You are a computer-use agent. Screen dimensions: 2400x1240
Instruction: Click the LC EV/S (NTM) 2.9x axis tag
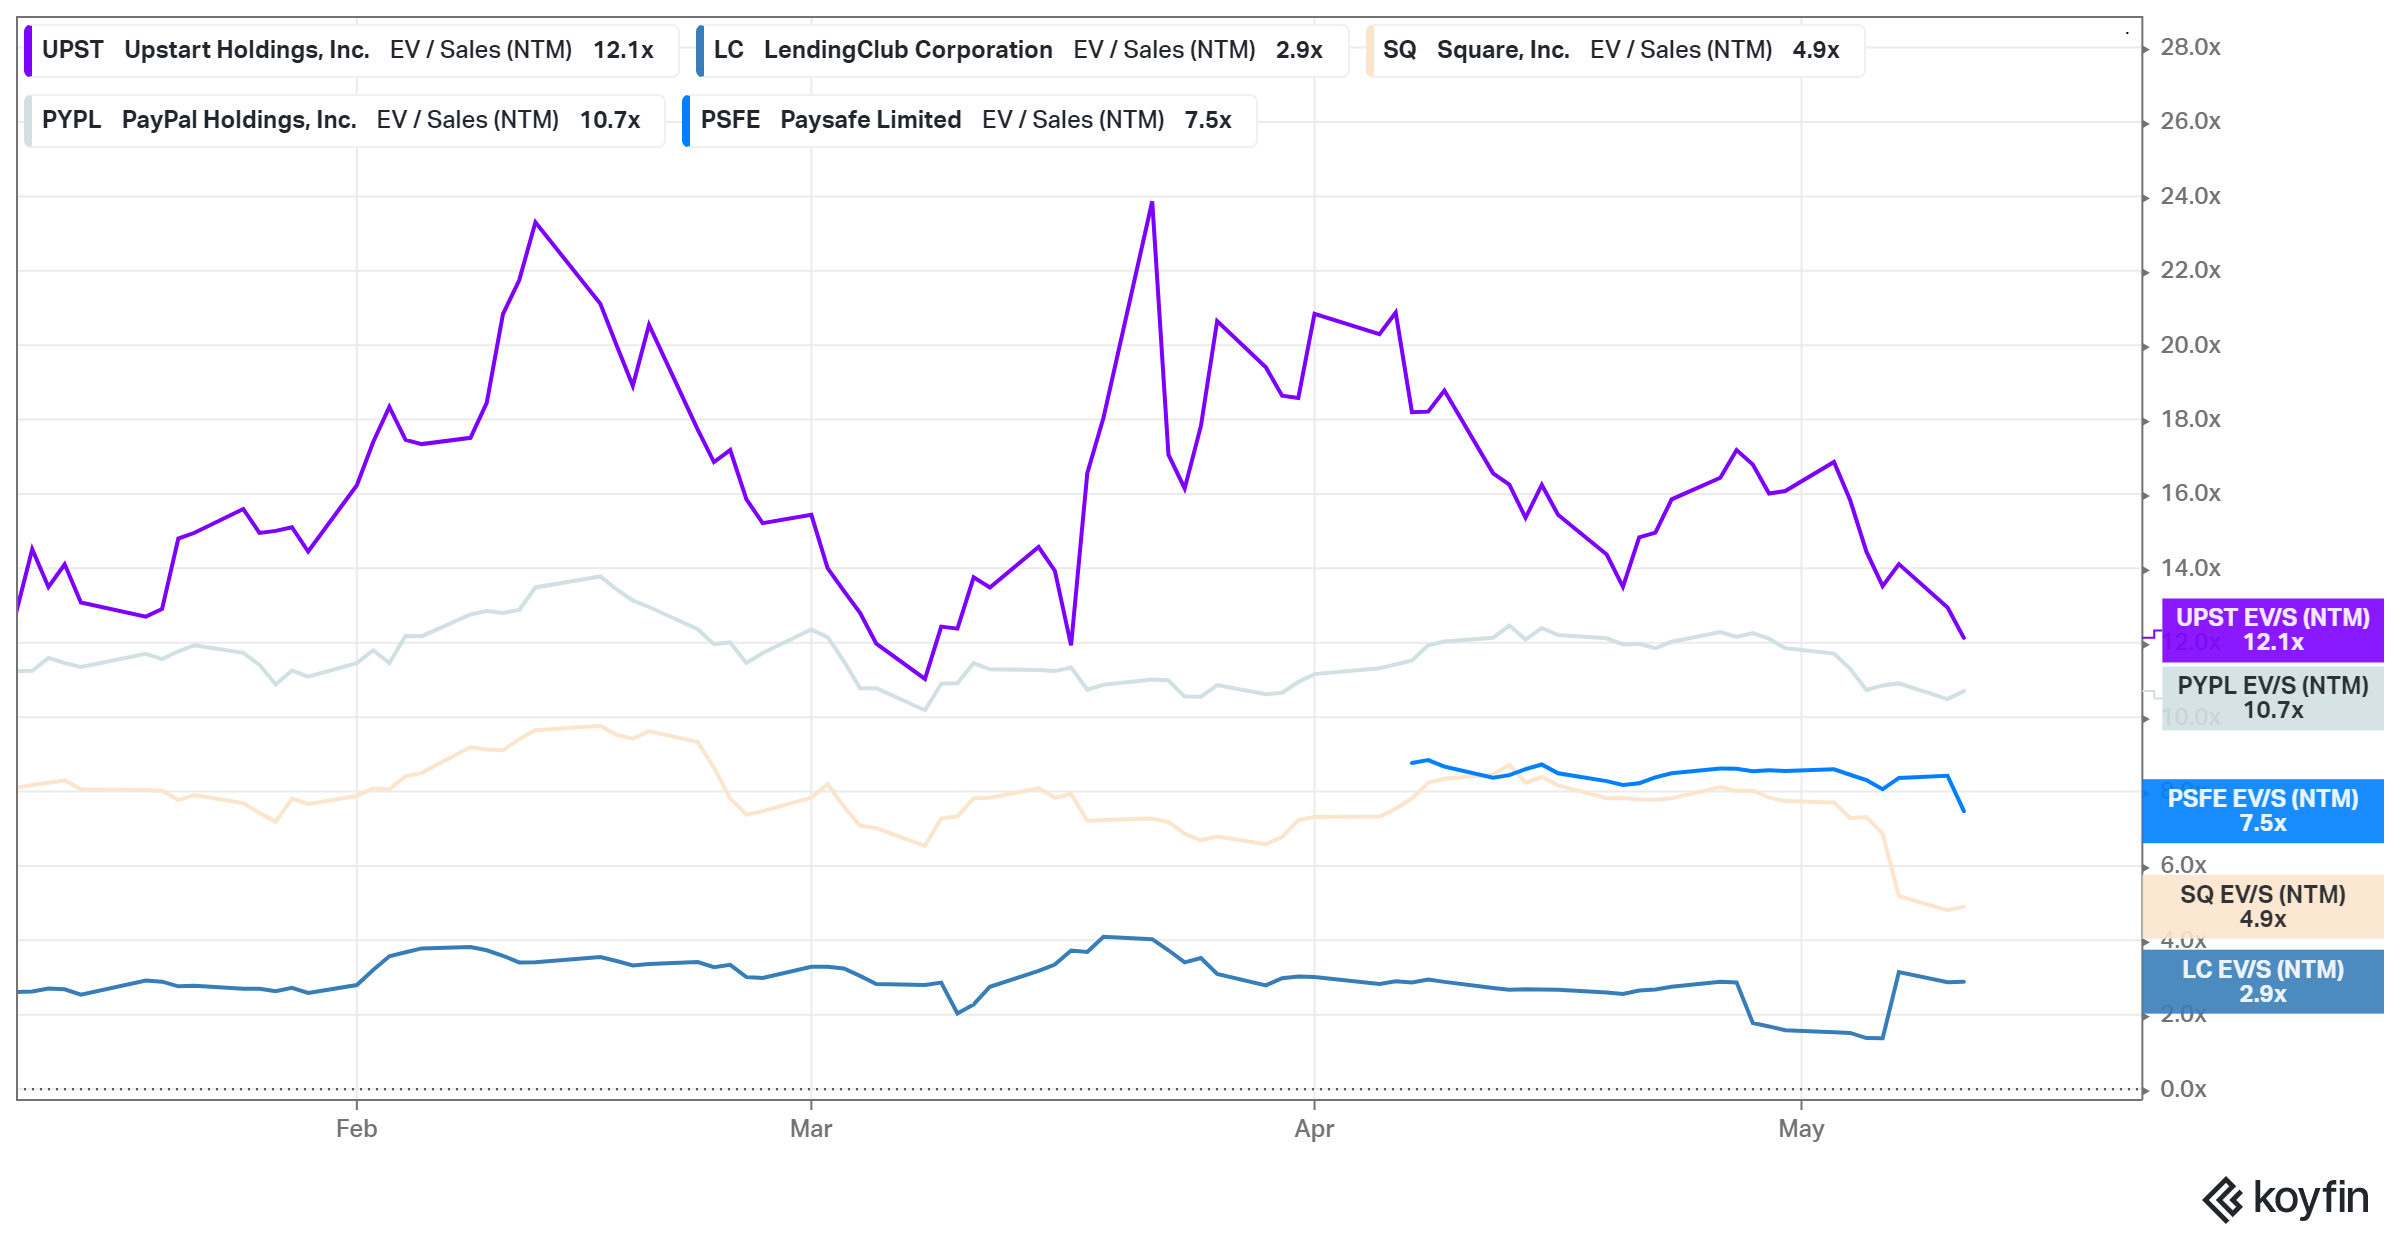coord(2262,982)
